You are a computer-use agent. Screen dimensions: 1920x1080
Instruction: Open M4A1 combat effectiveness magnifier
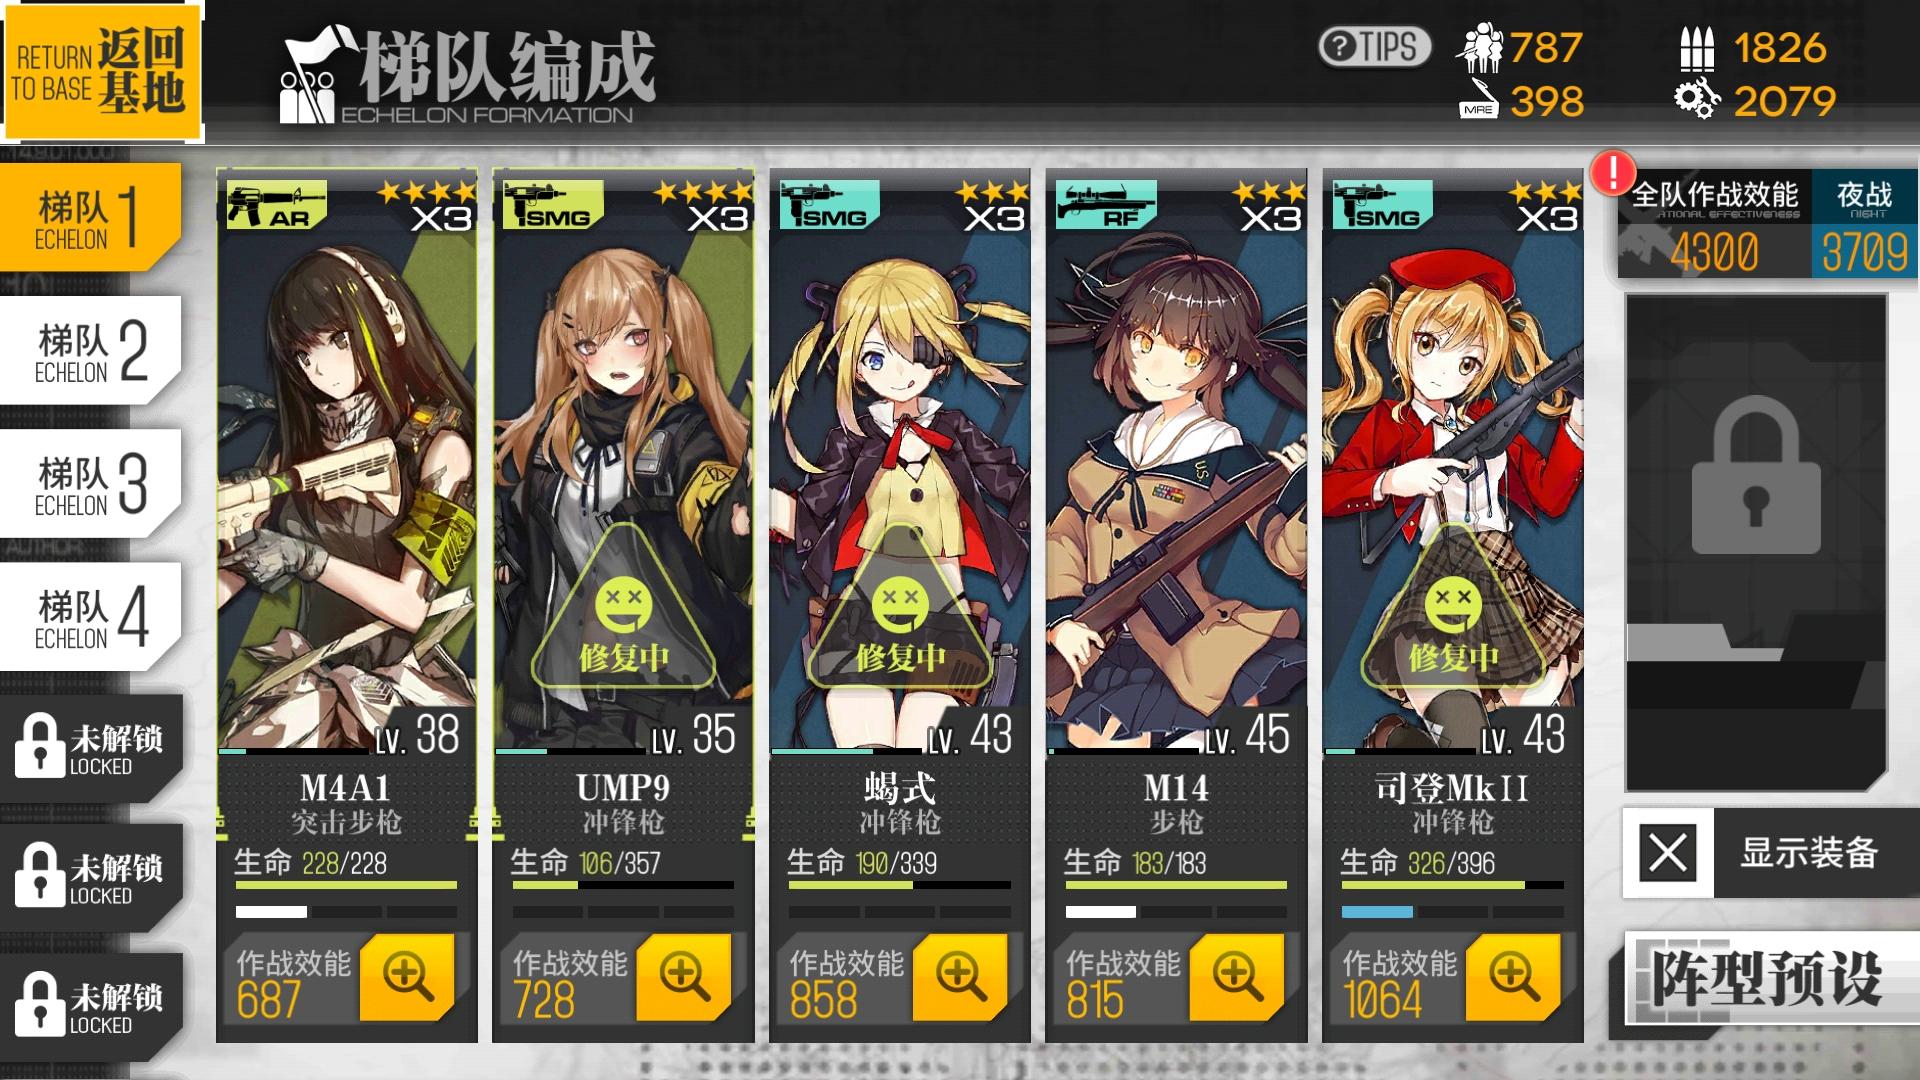407,977
